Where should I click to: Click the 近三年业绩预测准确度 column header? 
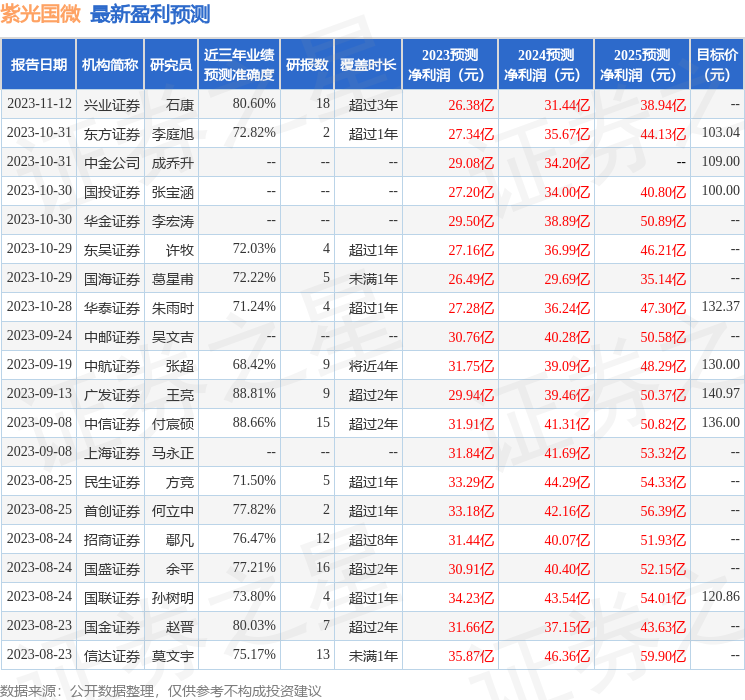239,65
